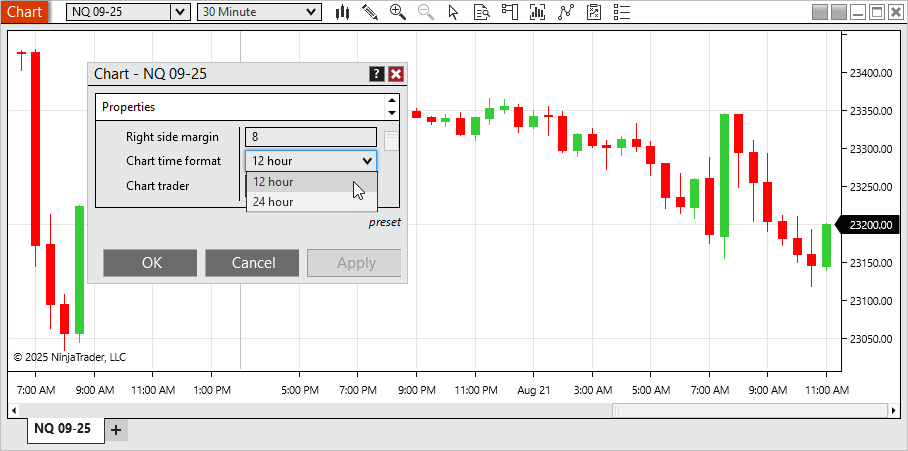Screen dimensions: 908x451
Task: Add a new chart tab with plus
Action: pyautogui.click(x=116, y=429)
